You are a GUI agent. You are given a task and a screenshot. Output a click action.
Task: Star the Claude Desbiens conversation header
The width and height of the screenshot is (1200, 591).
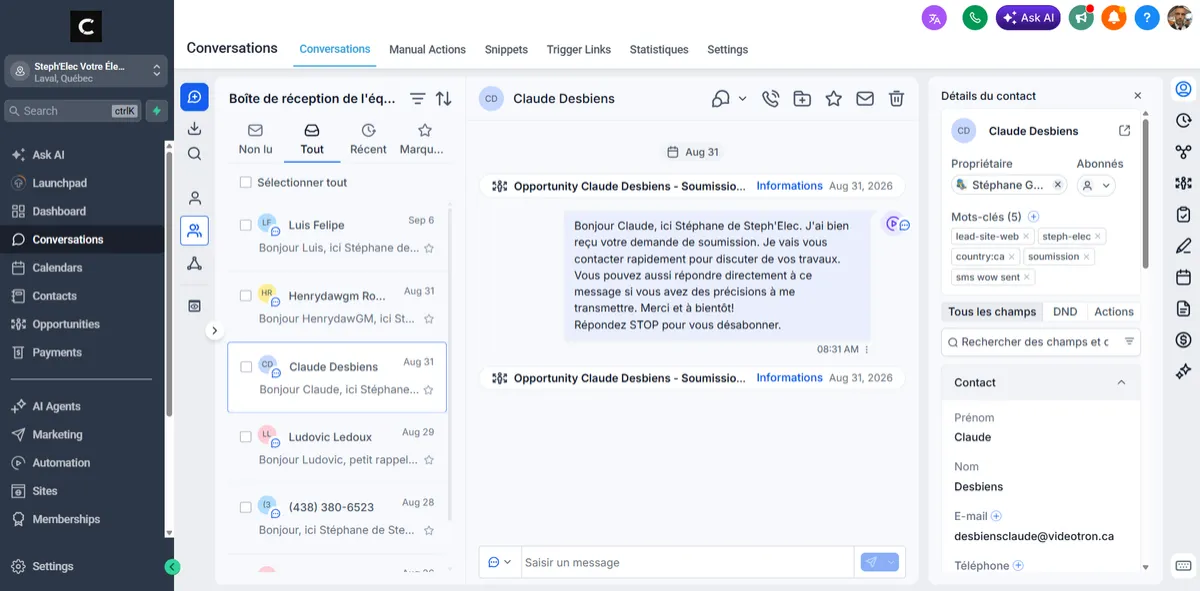[x=833, y=98]
